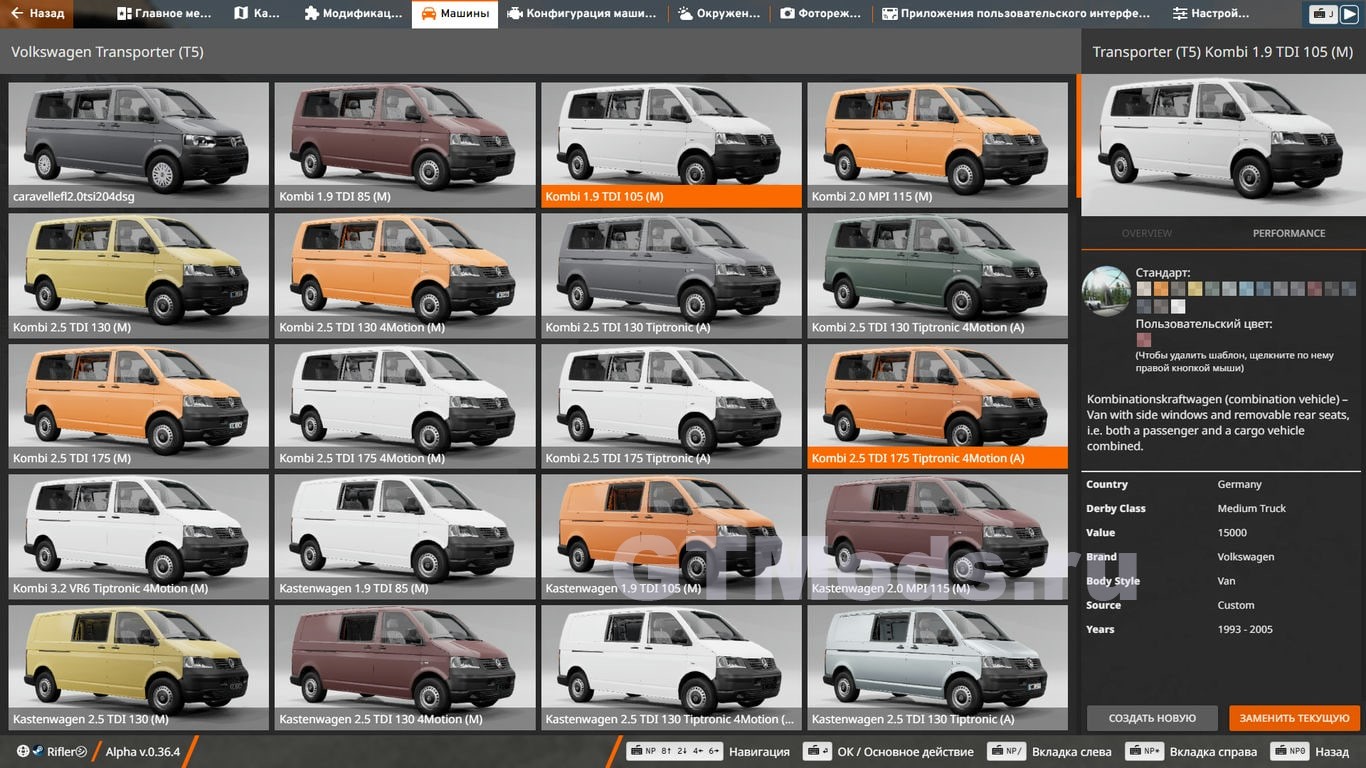
Task: Select Kastenwagen 1.9 TDI 105 (M)
Action: coord(671,537)
